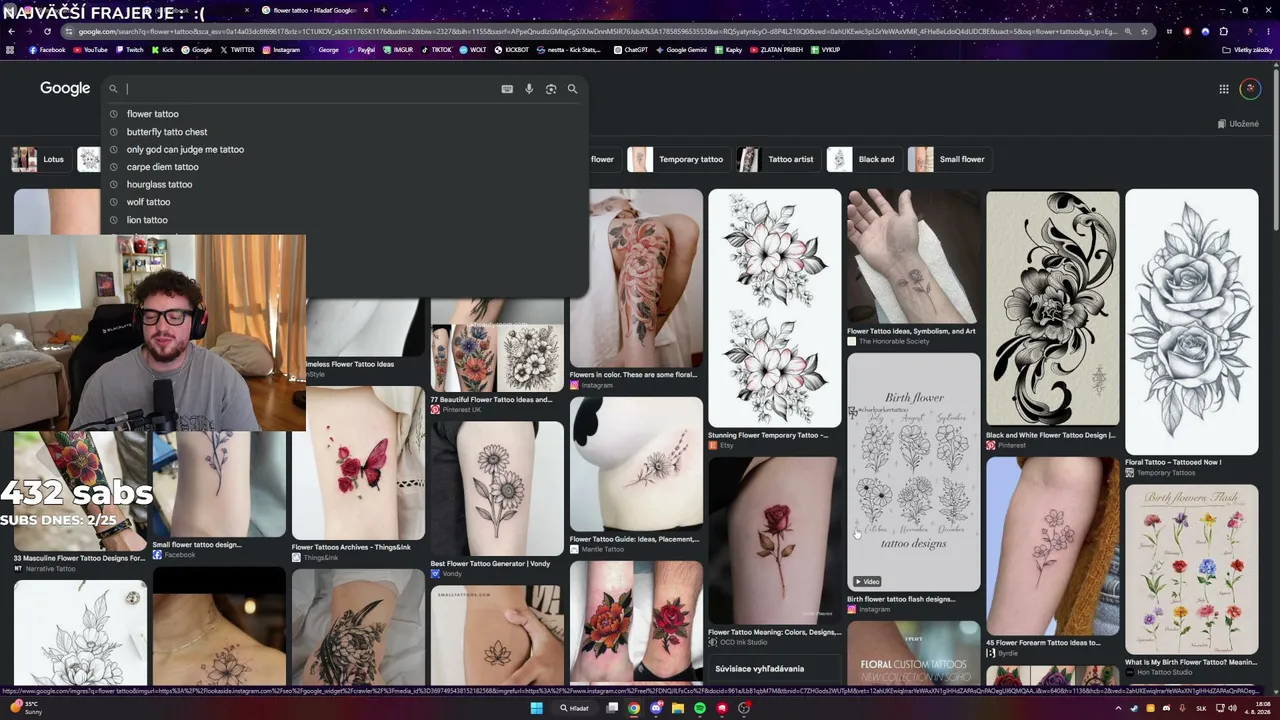1280x720 pixels.
Task: Select the Lotus filter chip
Action: click(40, 159)
